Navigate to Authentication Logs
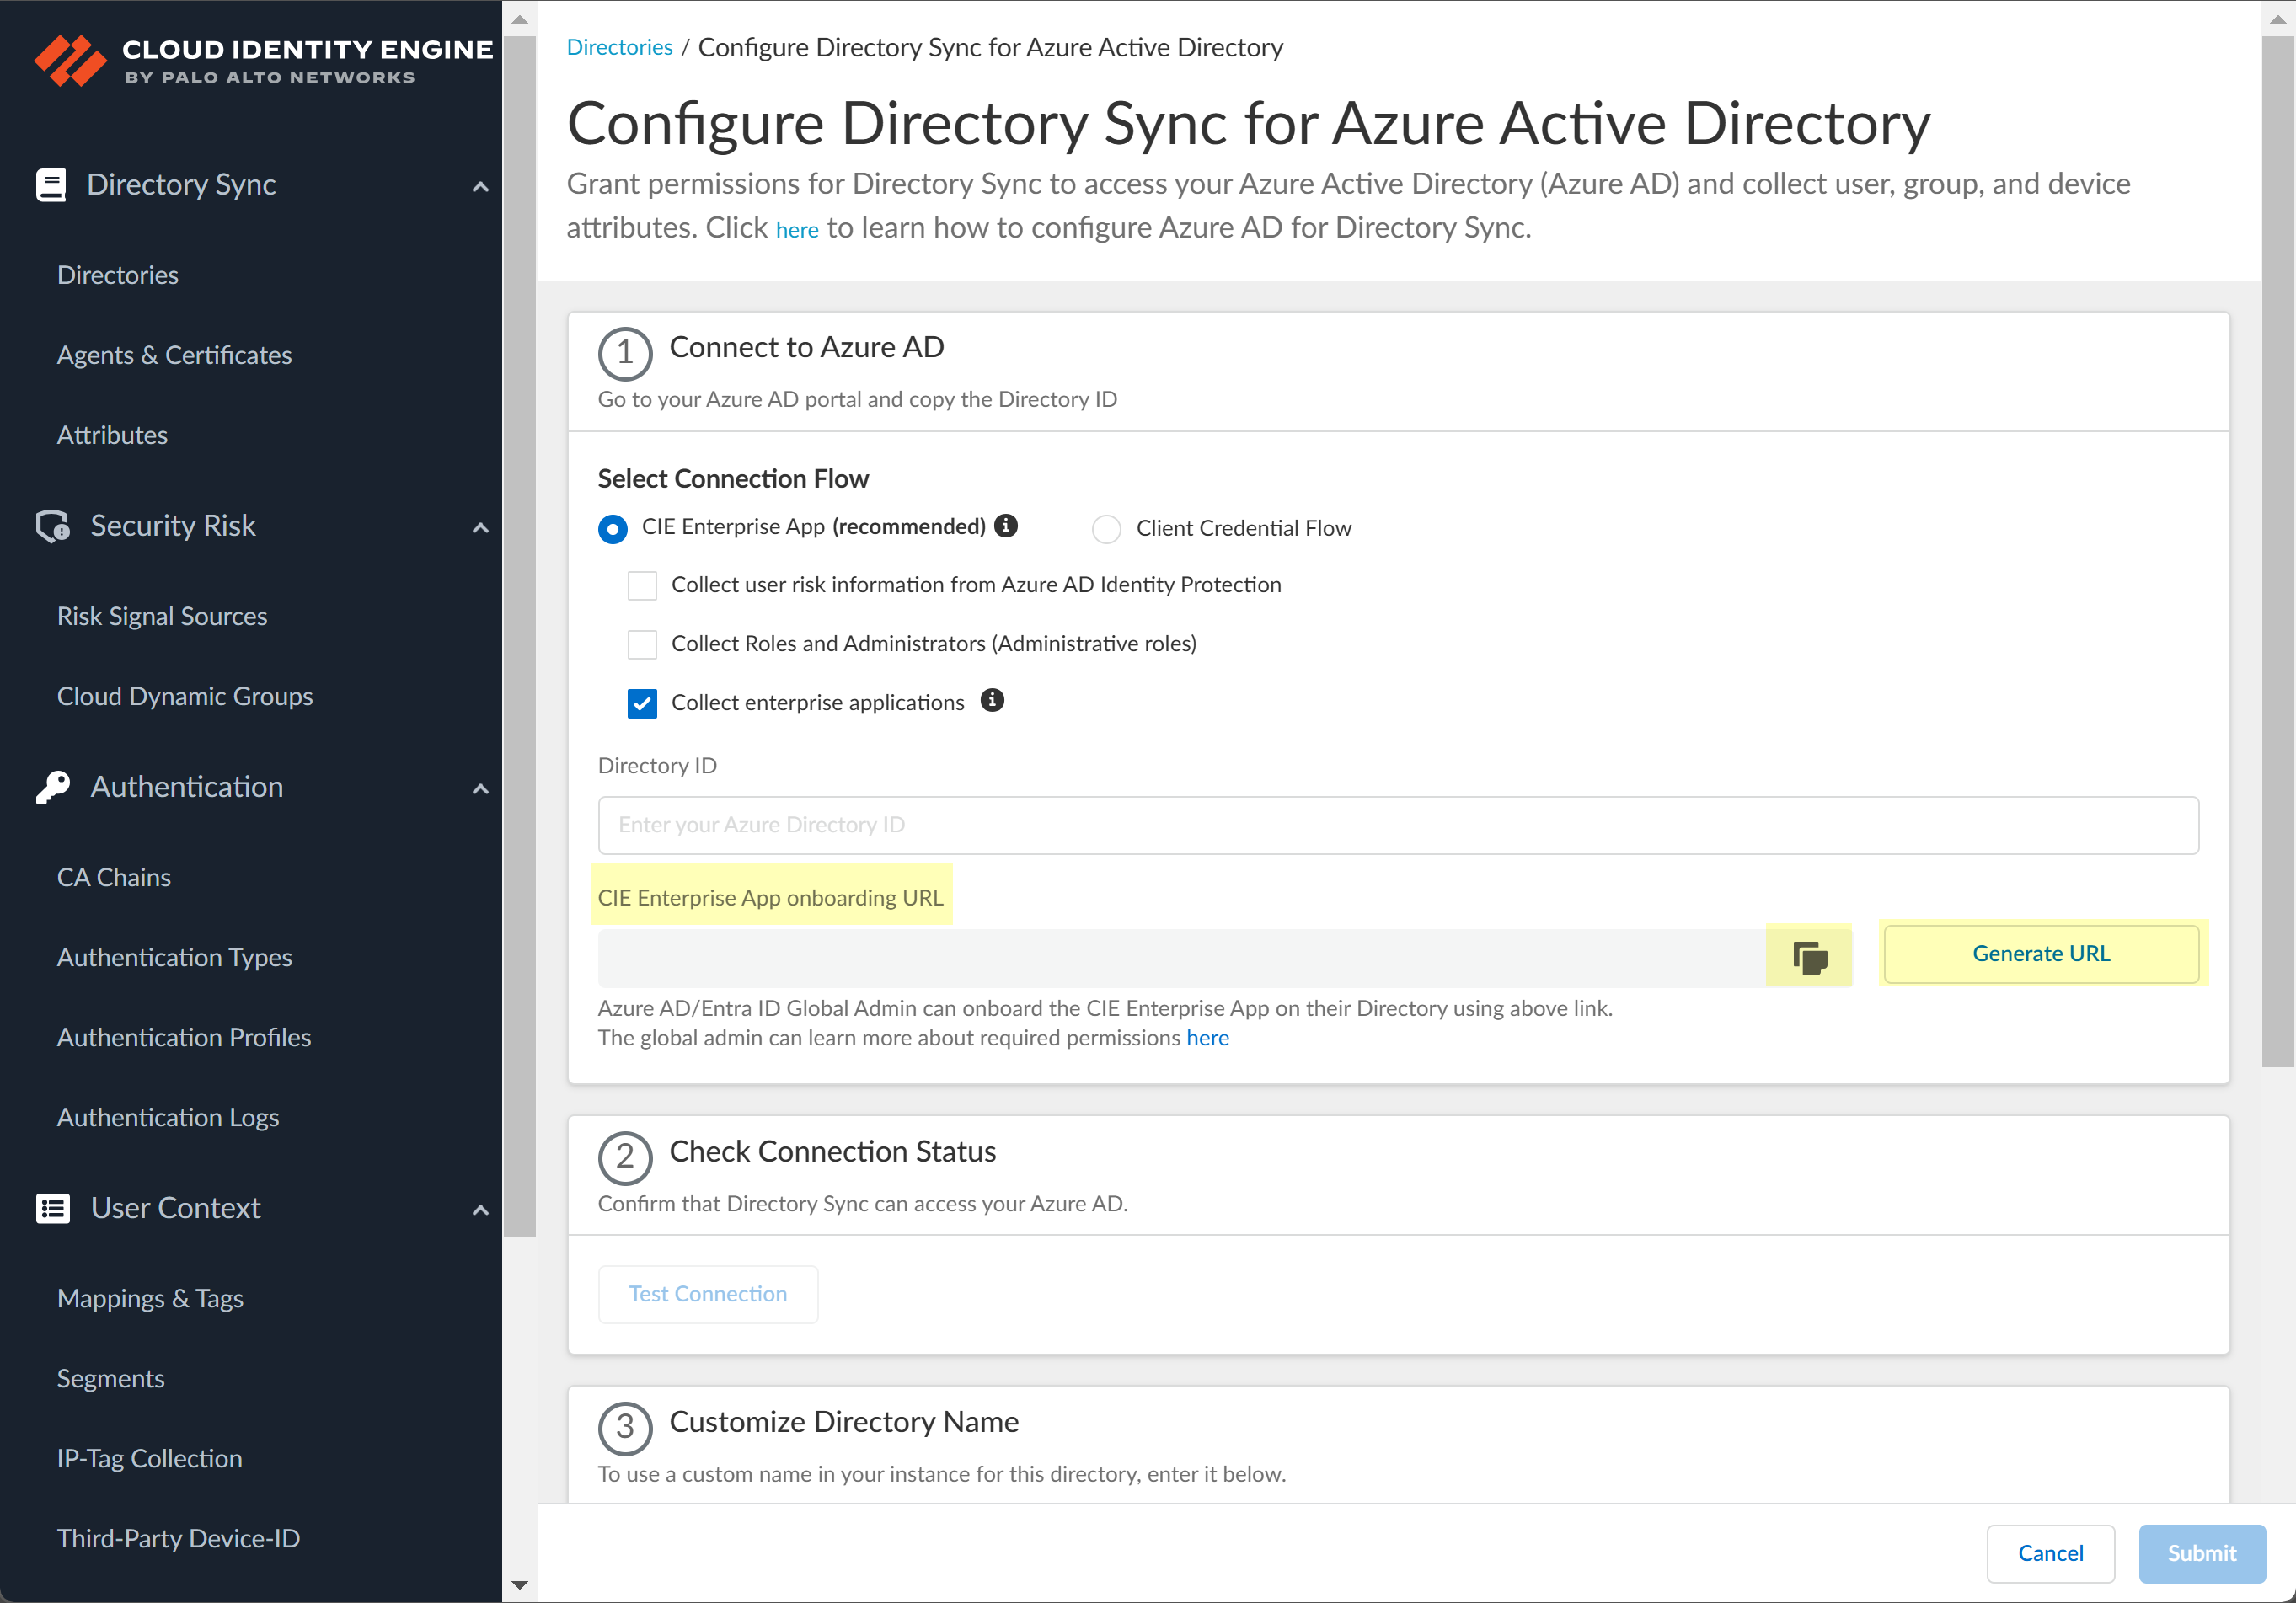 pyautogui.click(x=168, y=1117)
